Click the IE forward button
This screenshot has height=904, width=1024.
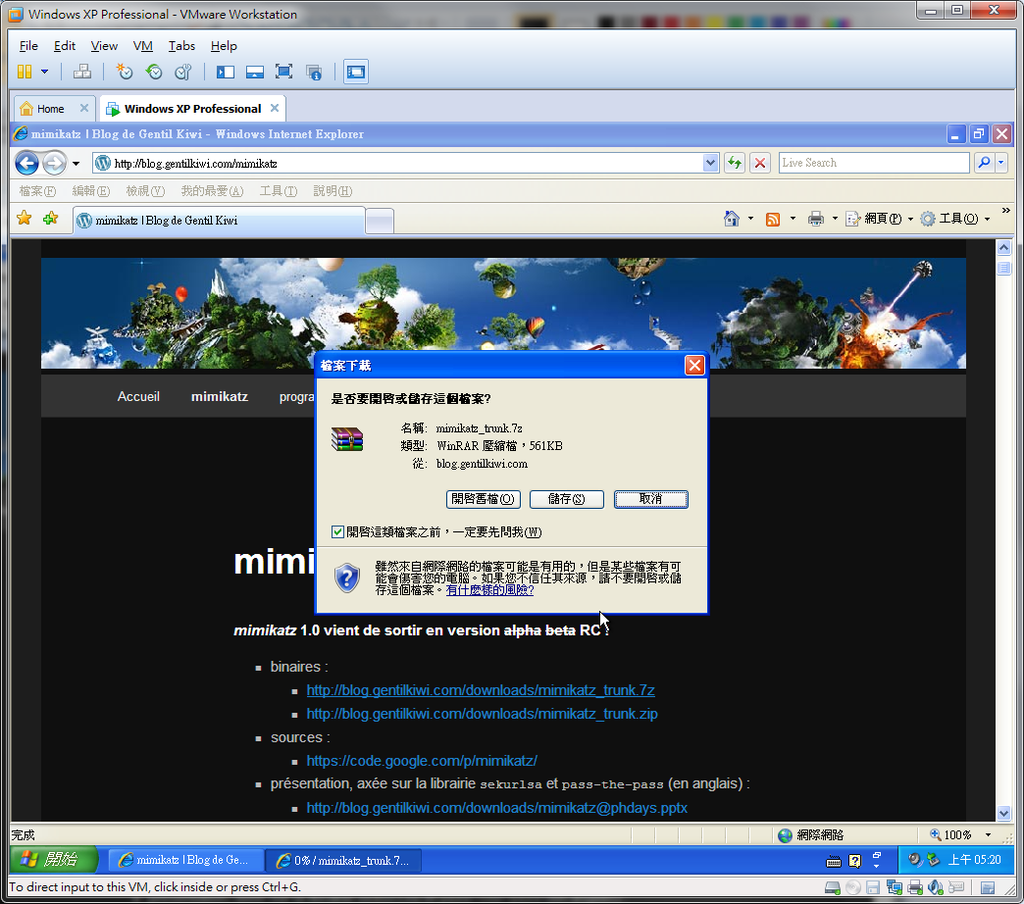[54, 163]
